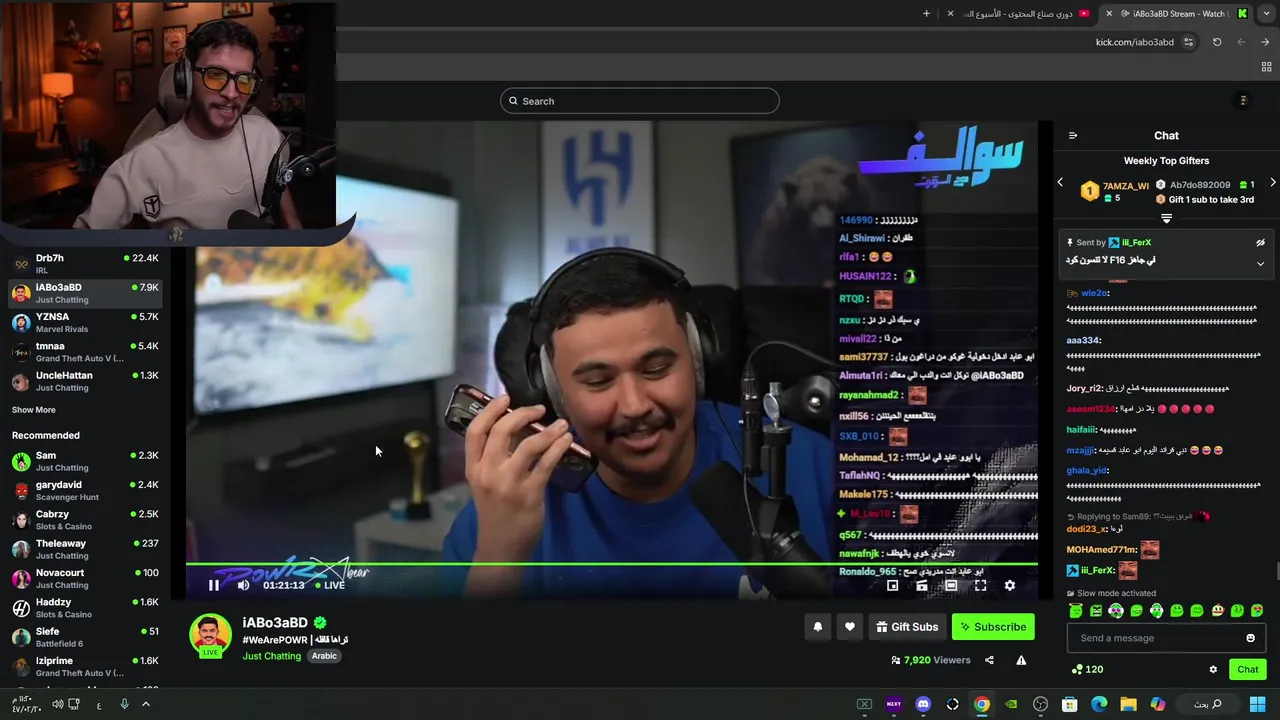View the 120 channel points balance
This screenshot has height=720, width=1280.
tap(1087, 669)
